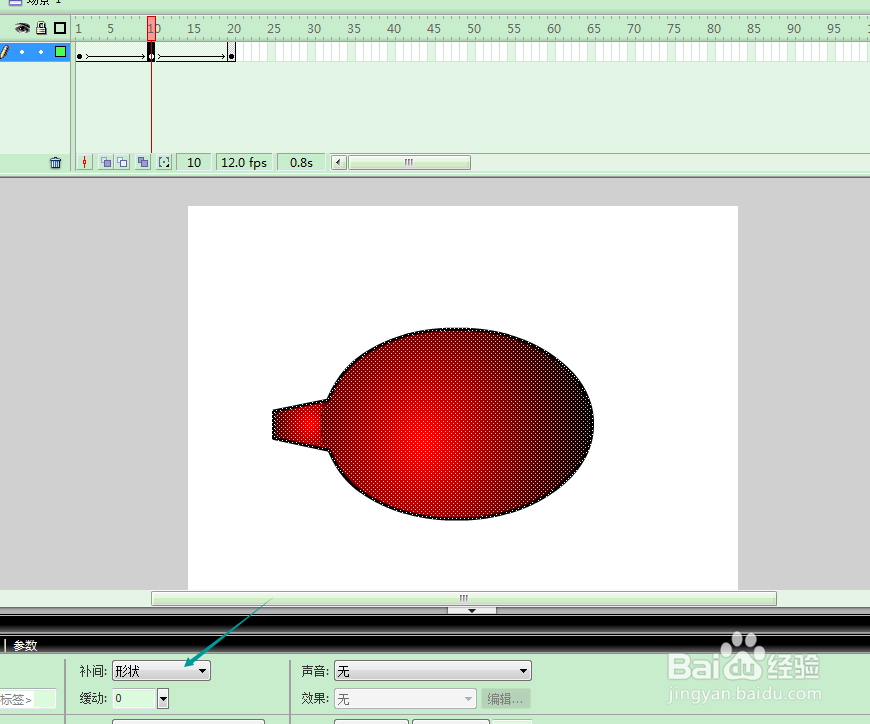Screen dimensions: 870x724
Task: Click the red playhead marker on the ruler
Action: 151,28
